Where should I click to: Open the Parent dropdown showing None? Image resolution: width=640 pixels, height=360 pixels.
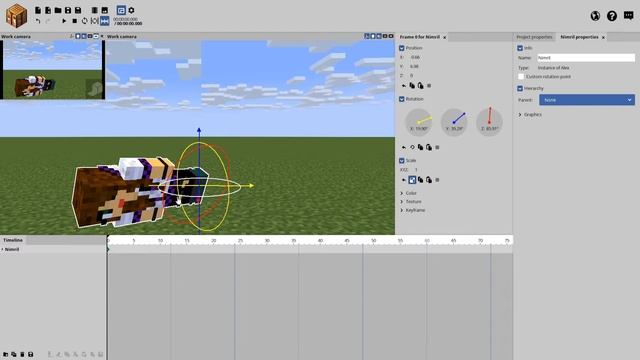[x=587, y=100]
